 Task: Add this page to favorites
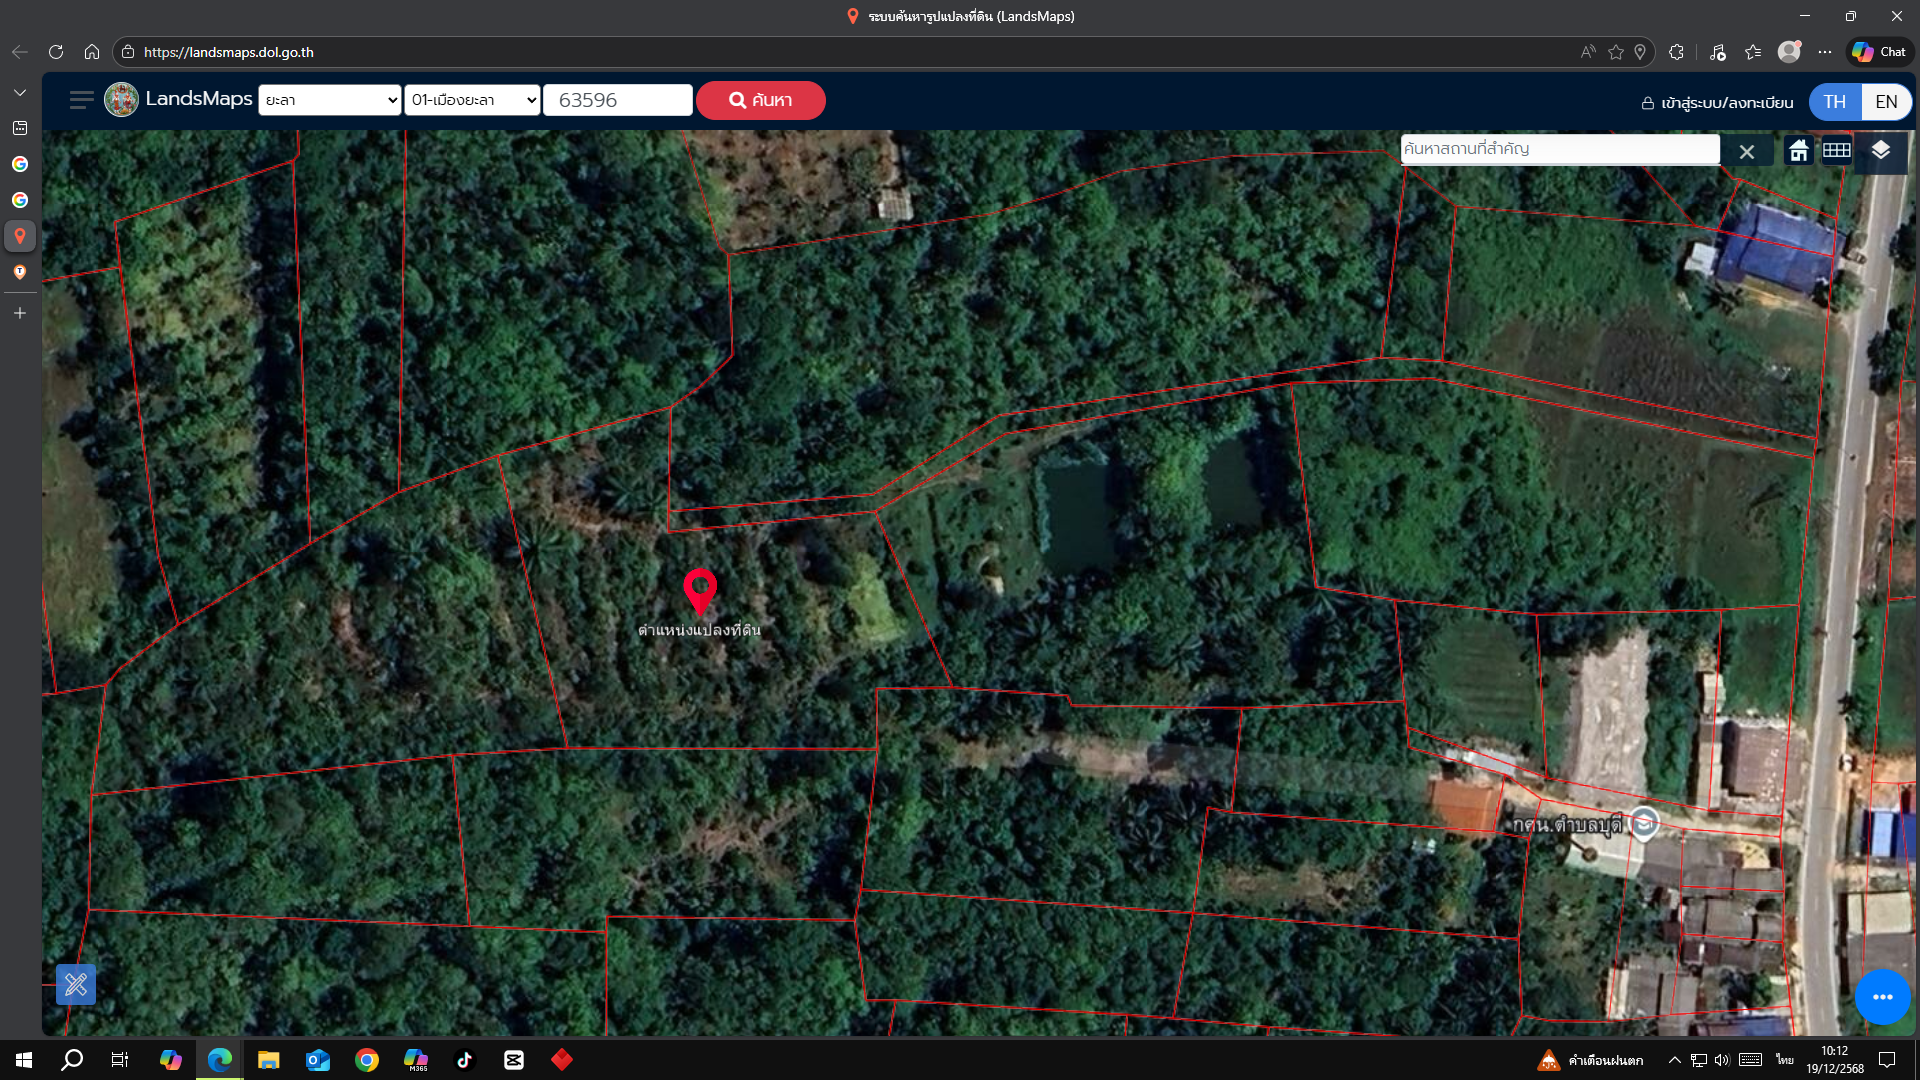tap(1616, 52)
